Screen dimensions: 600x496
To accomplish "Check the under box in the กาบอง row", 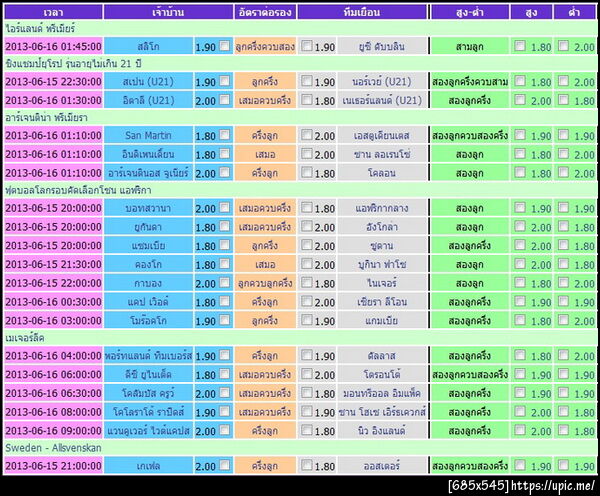I will click(x=563, y=282).
